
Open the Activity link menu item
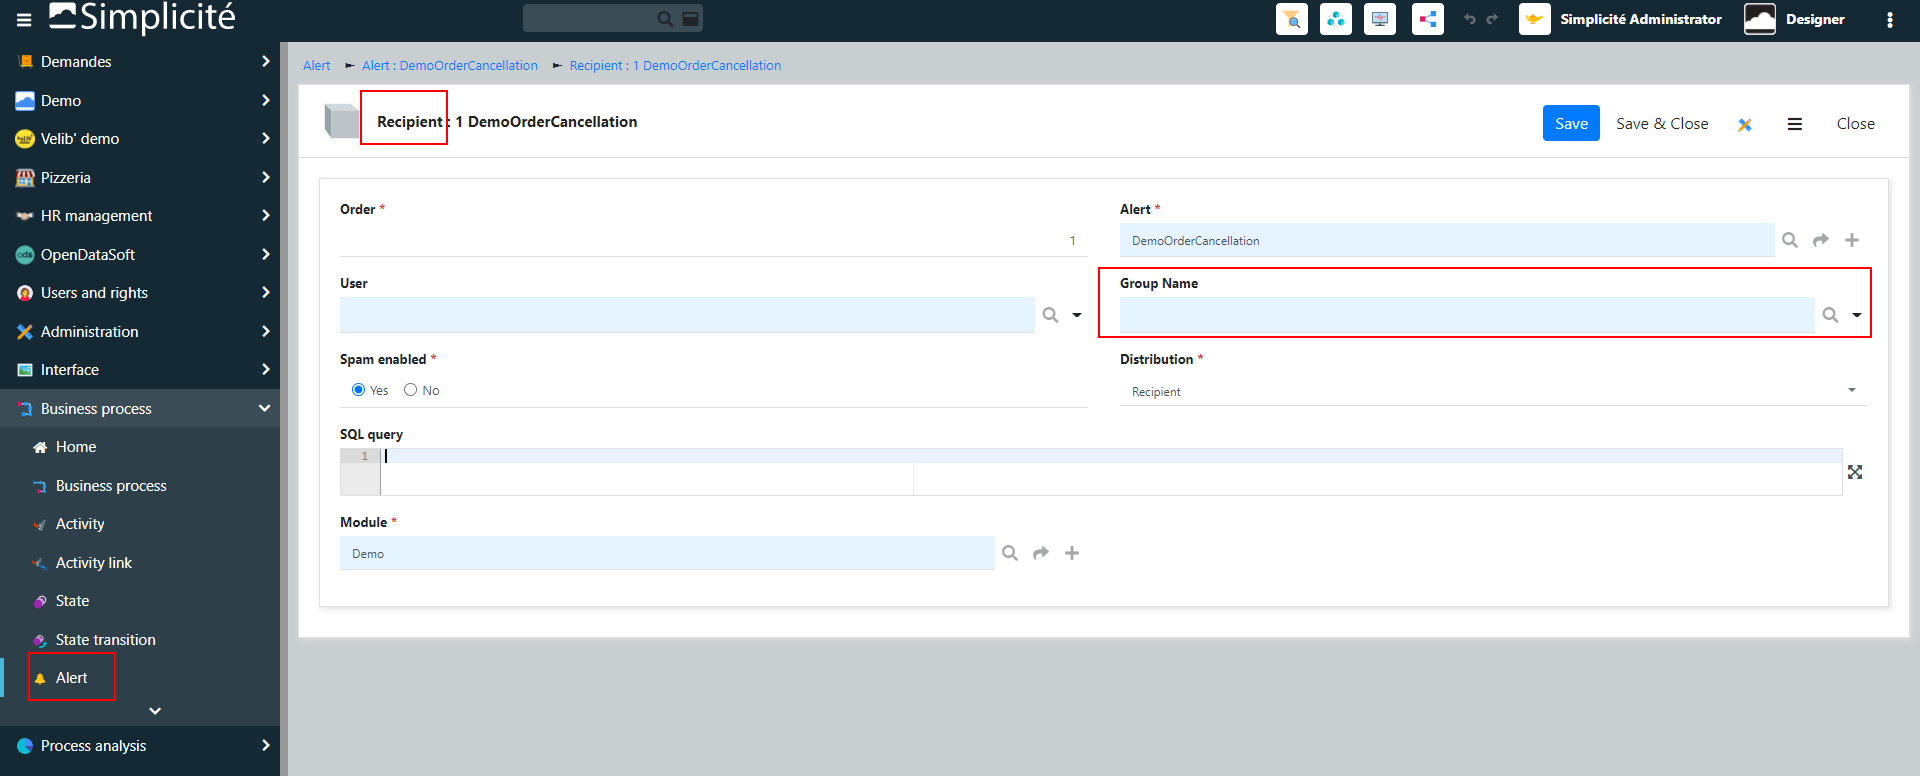tap(140, 563)
